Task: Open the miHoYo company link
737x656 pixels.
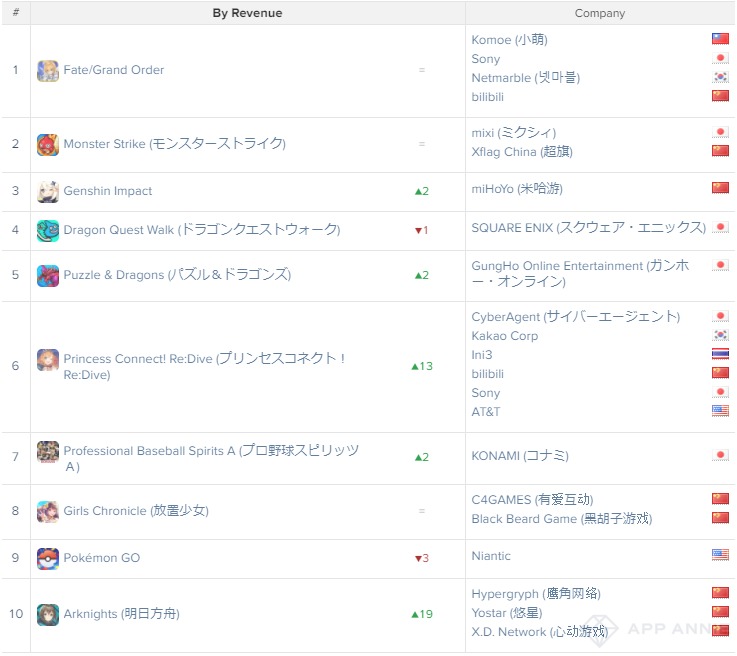Action: (517, 189)
